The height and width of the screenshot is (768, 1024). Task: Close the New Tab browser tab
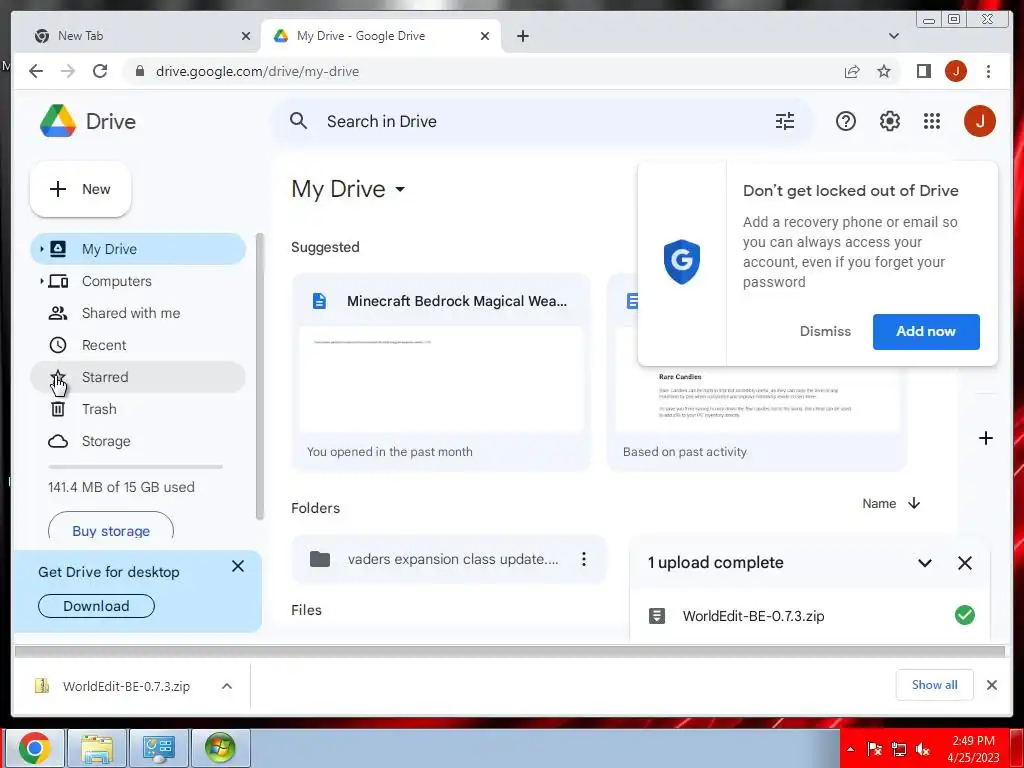246,36
